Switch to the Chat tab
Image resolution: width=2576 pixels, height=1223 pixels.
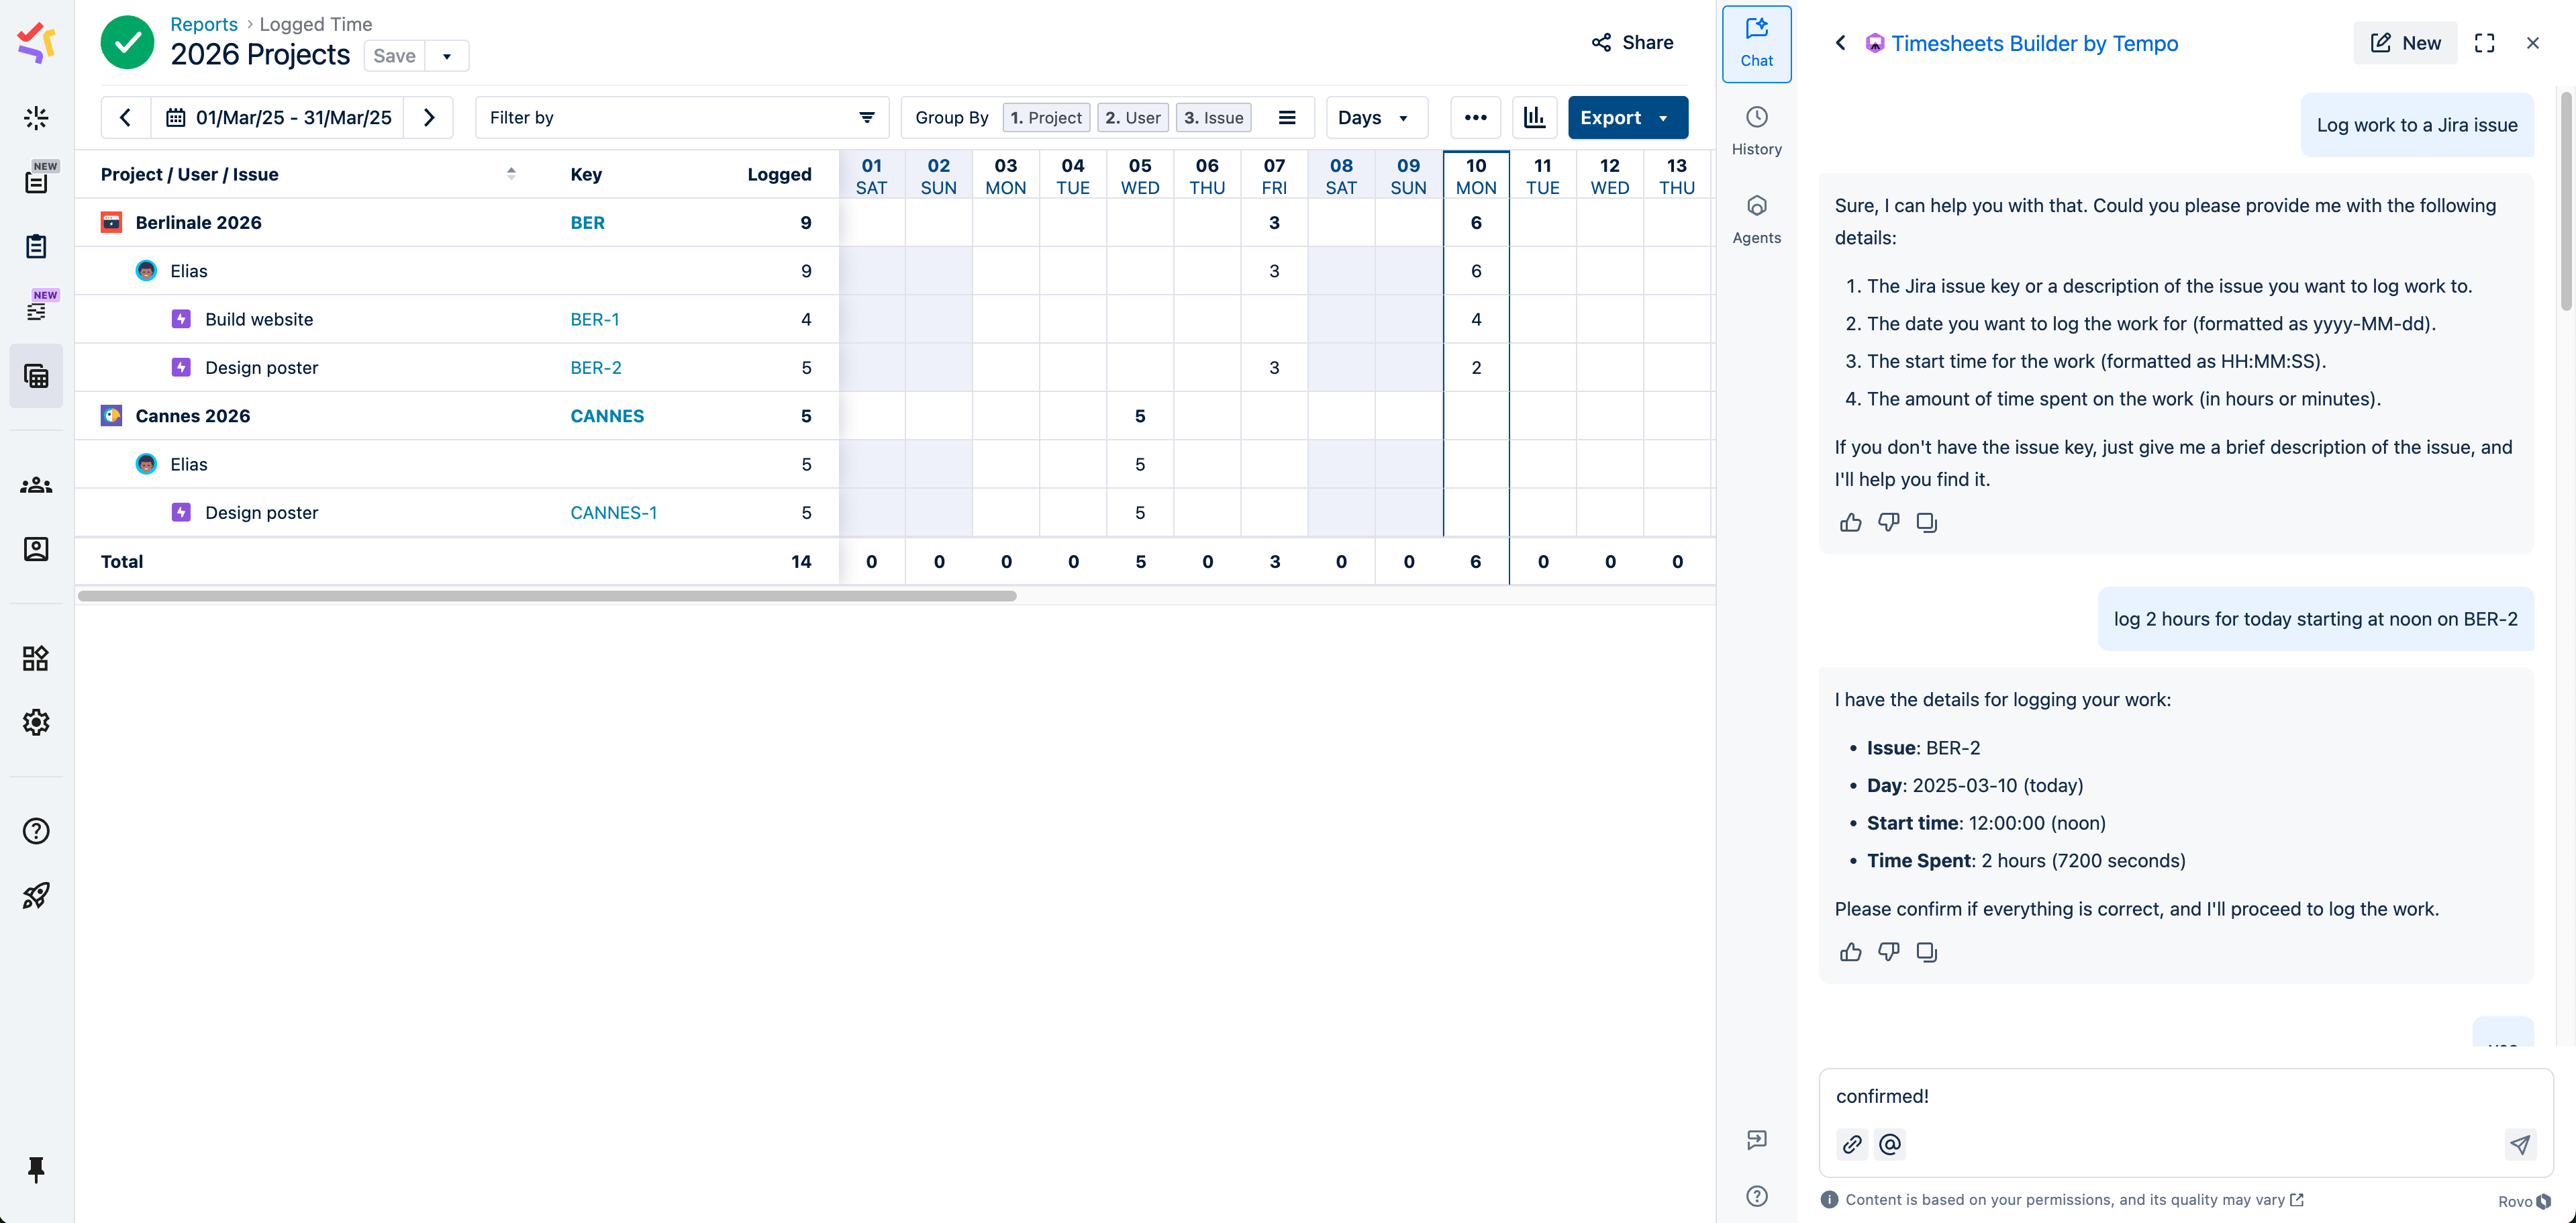click(x=1756, y=44)
